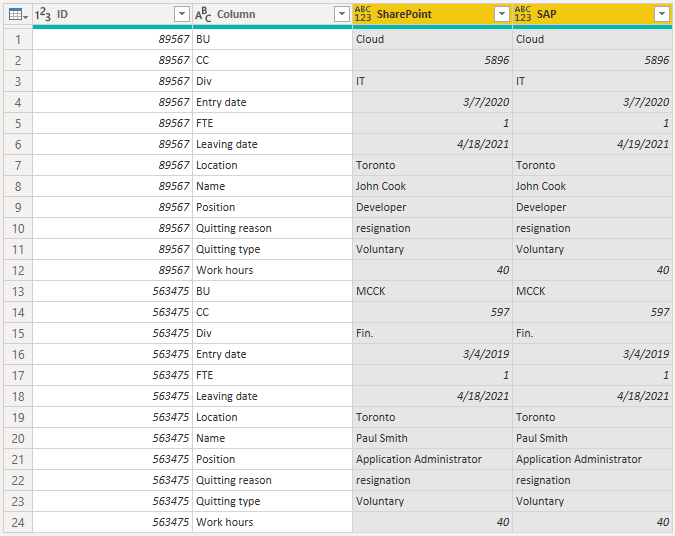Click the BU cell in row 1
This screenshot has width=675, height=536.
[x=272, y=39]
